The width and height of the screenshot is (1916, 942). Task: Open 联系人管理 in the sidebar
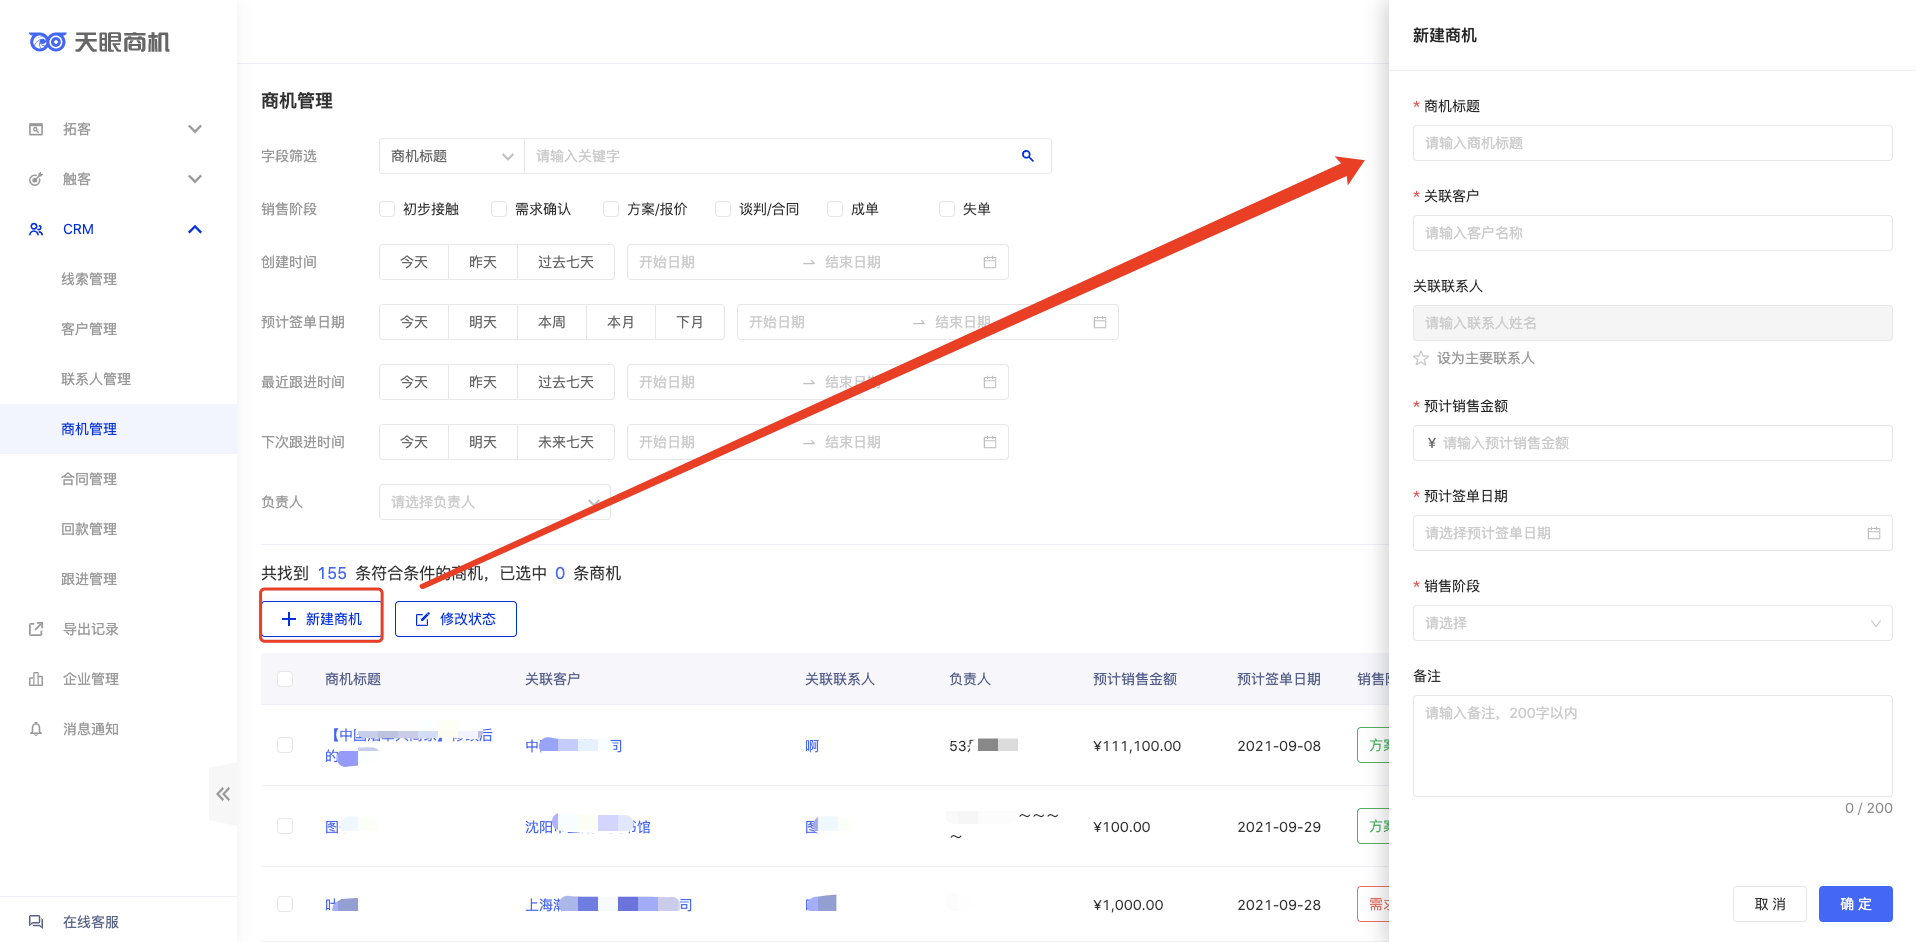point(96,379)
